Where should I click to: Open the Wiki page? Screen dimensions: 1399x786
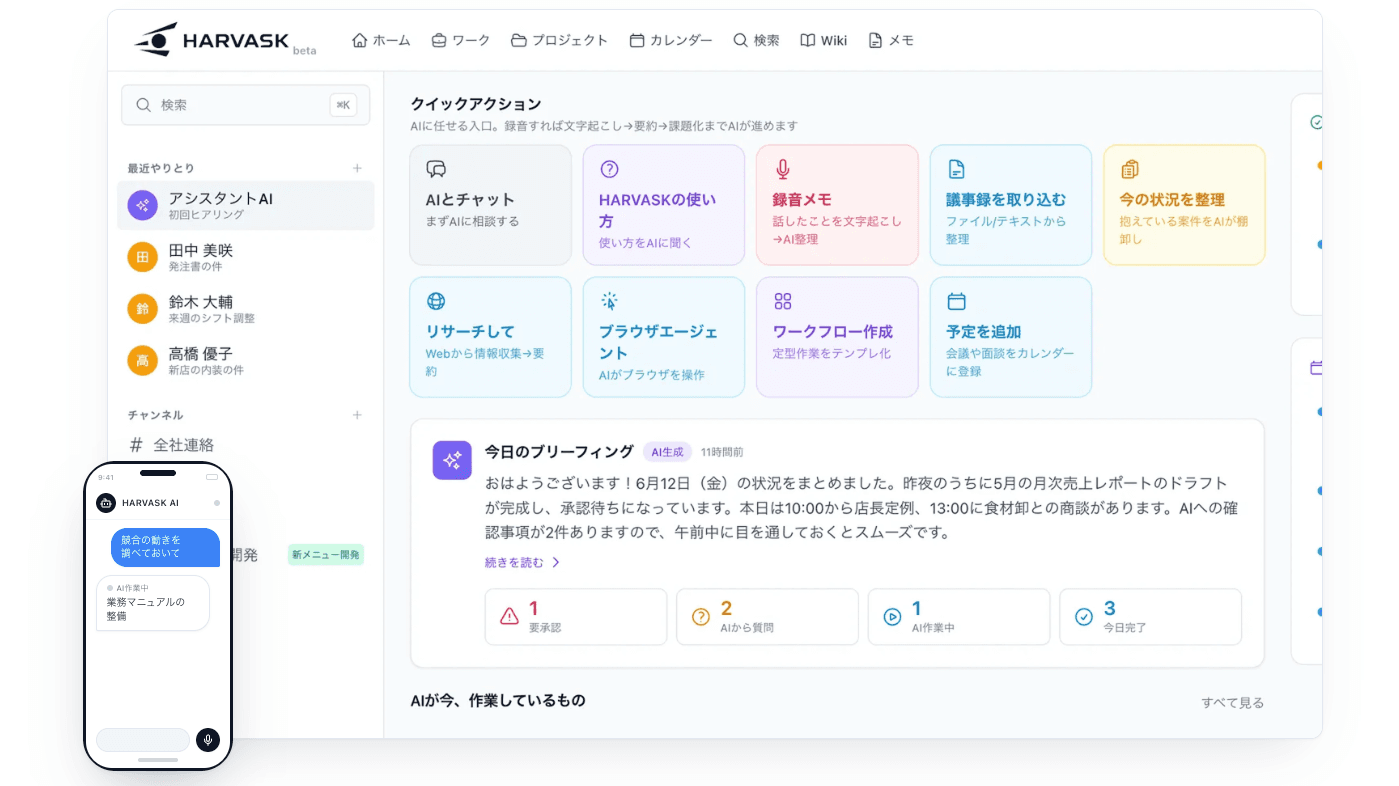pyautogui.click(x=823, y=40)
